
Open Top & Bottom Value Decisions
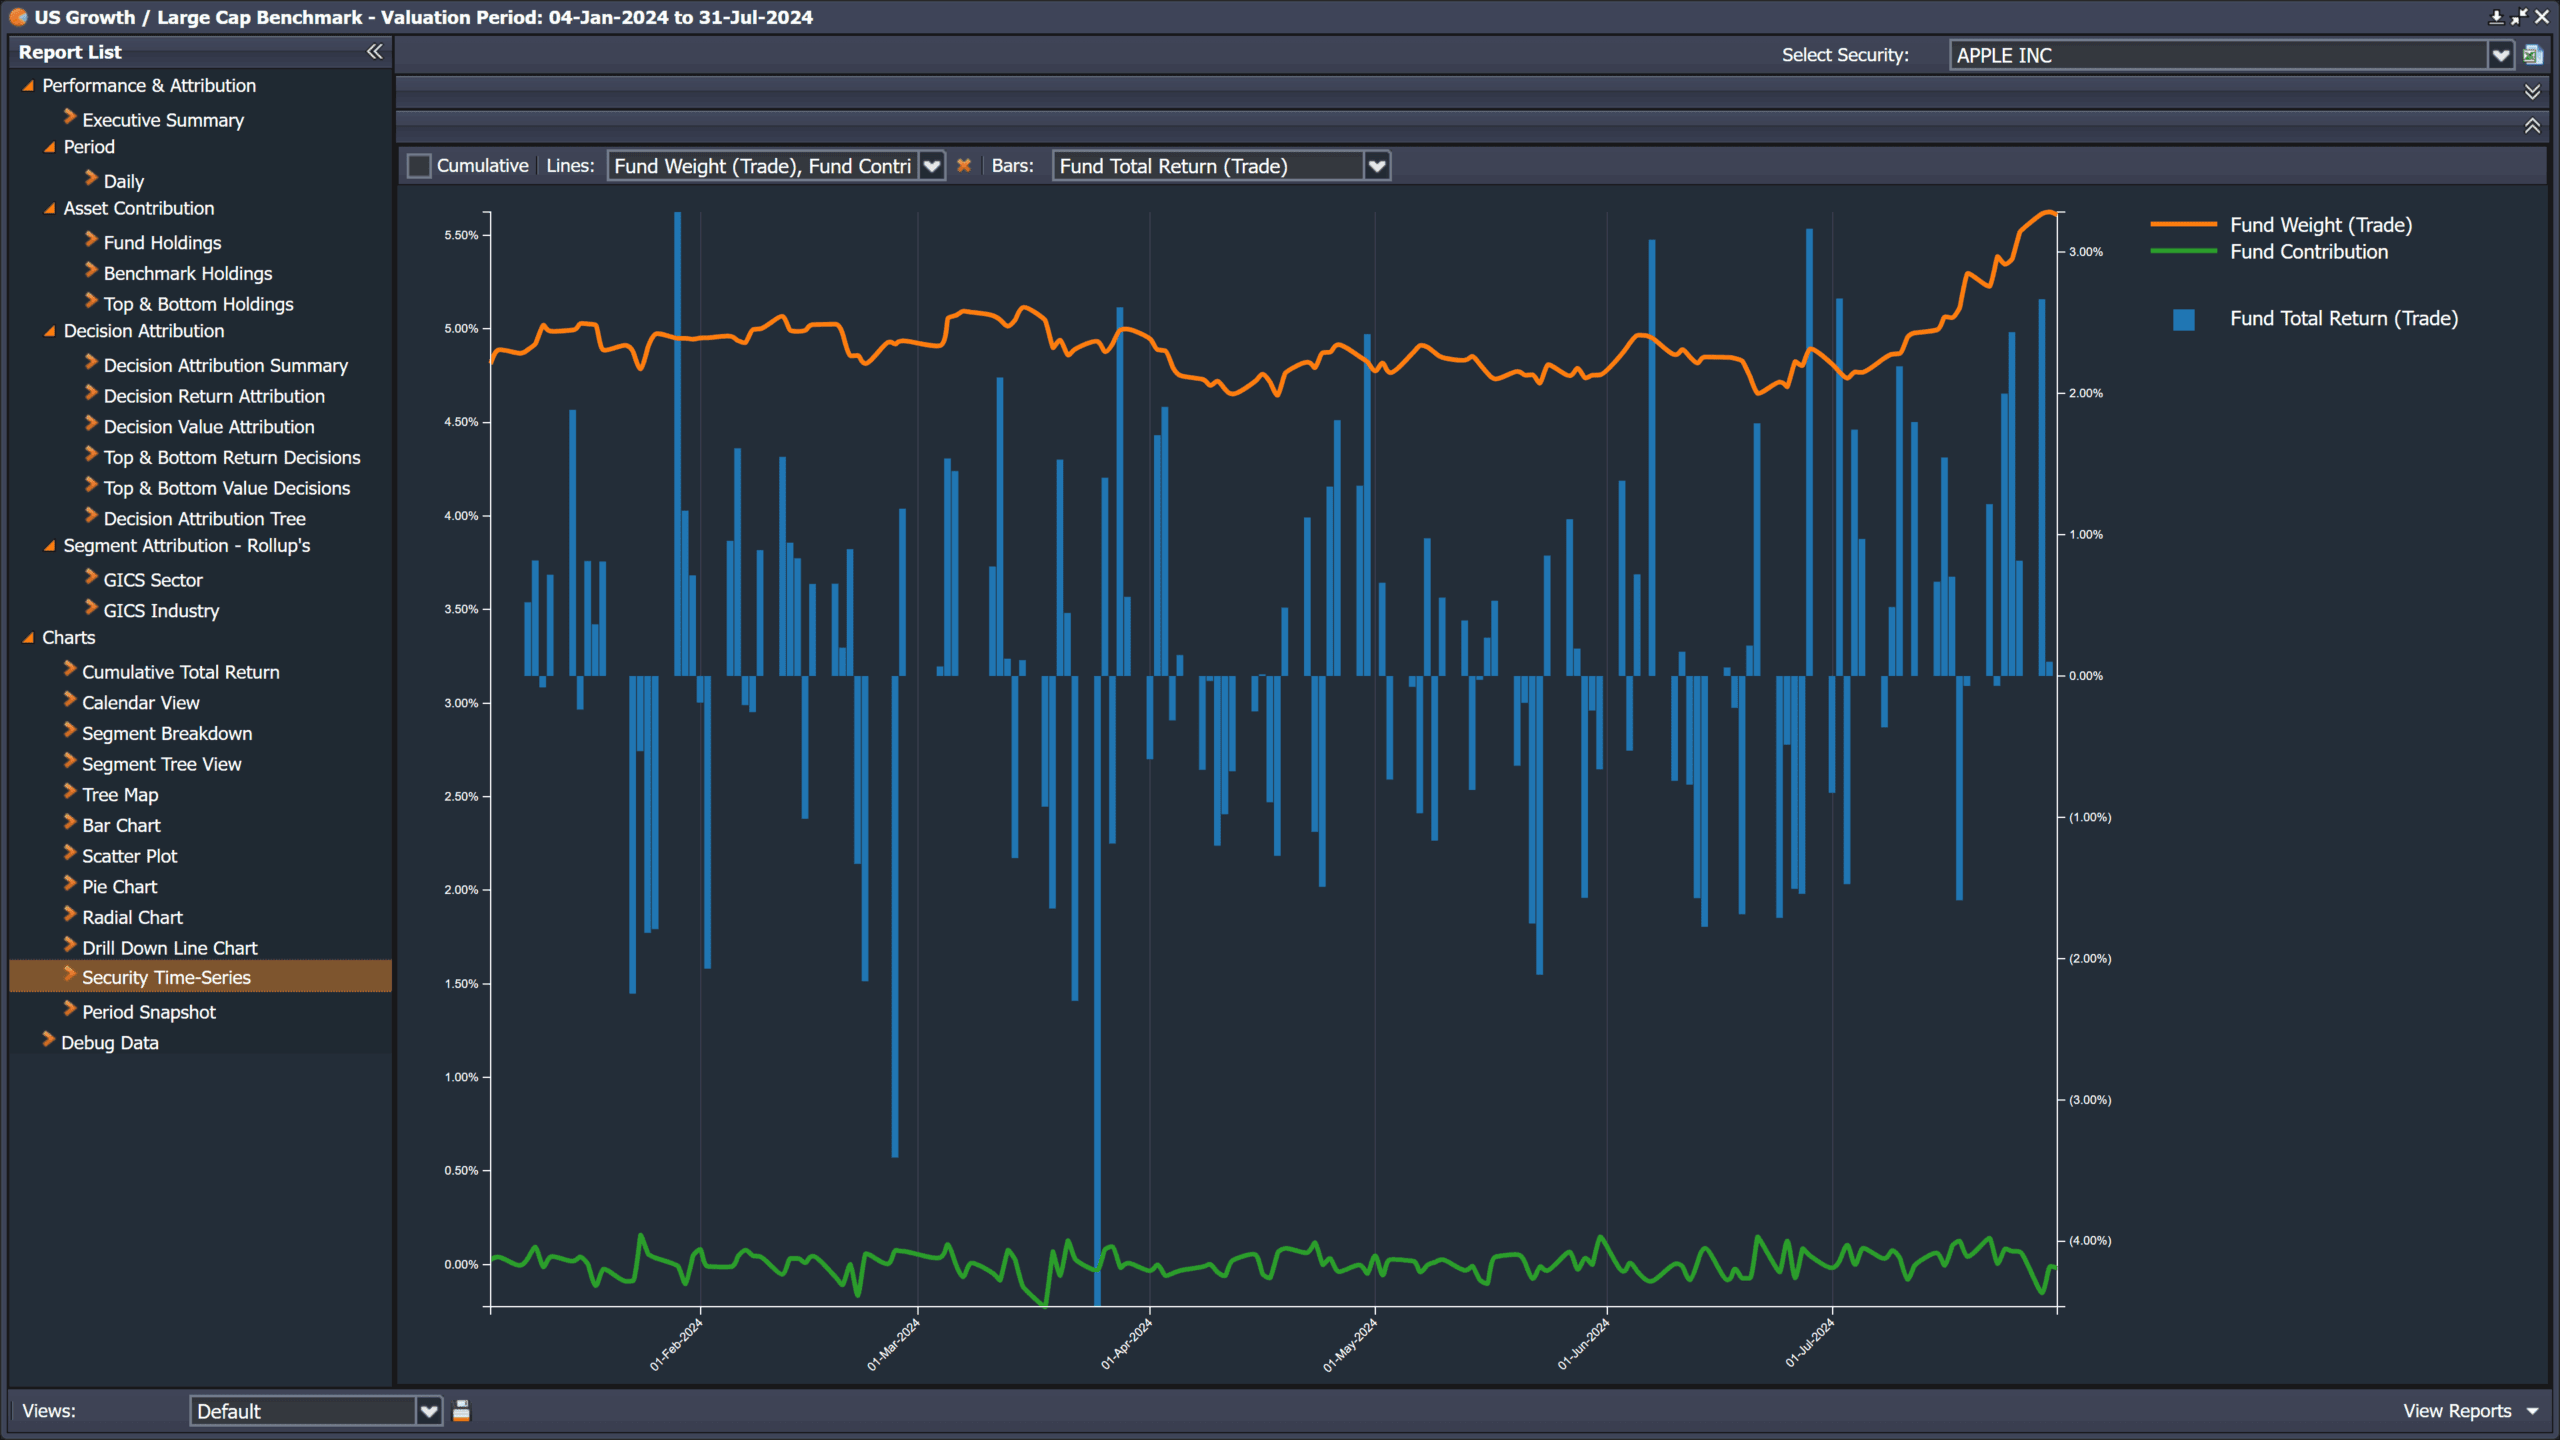[x=227, y=488]
